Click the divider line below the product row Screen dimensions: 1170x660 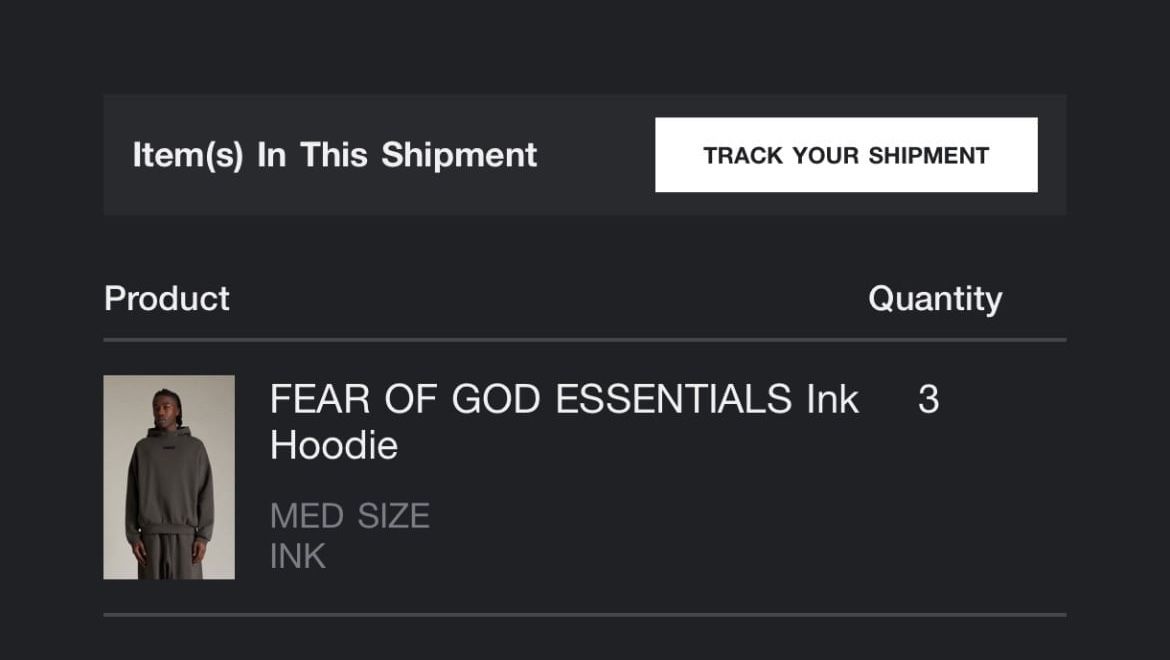(x=585, y=614)
